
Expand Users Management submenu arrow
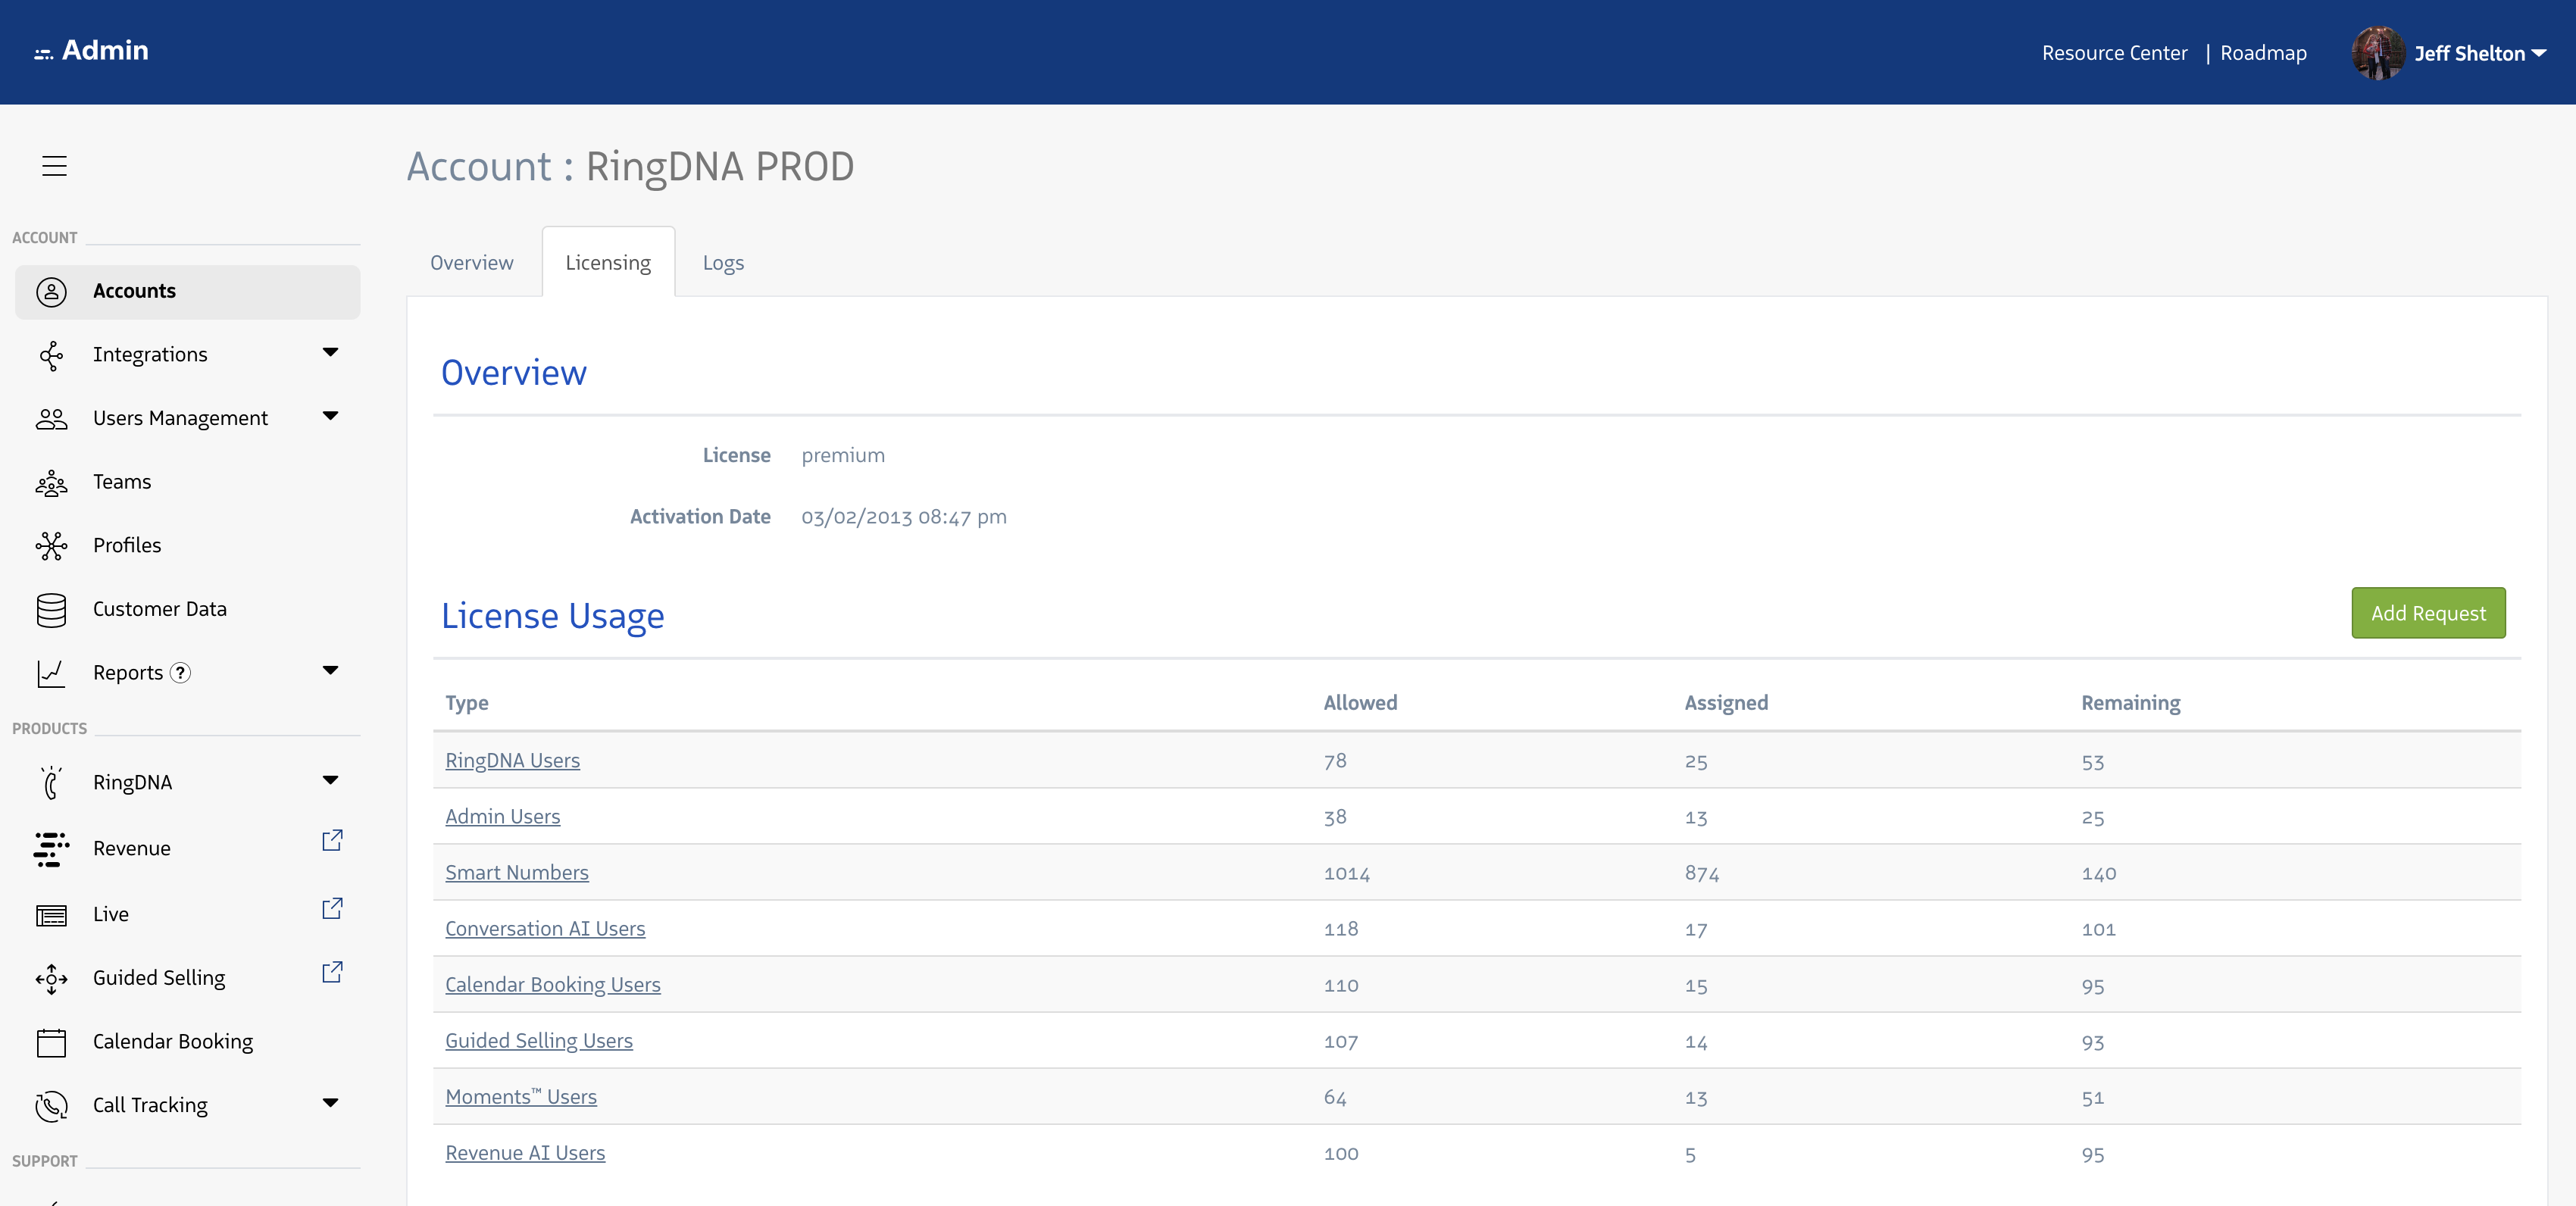click(x=330, y=416)
